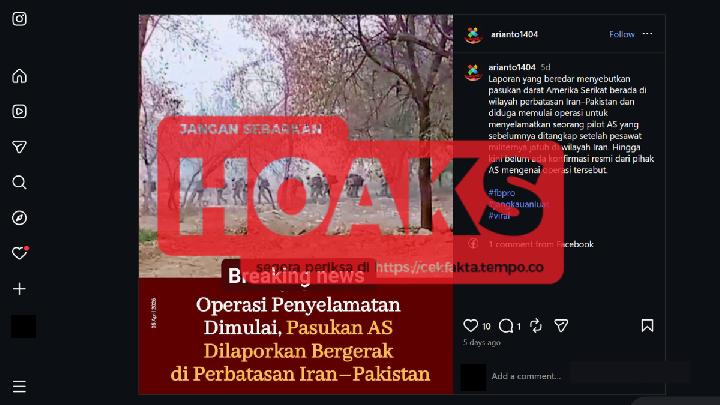The image size is (720, 405).
Task: Open direct Messages paper plane icon
Action: point(19,147)
